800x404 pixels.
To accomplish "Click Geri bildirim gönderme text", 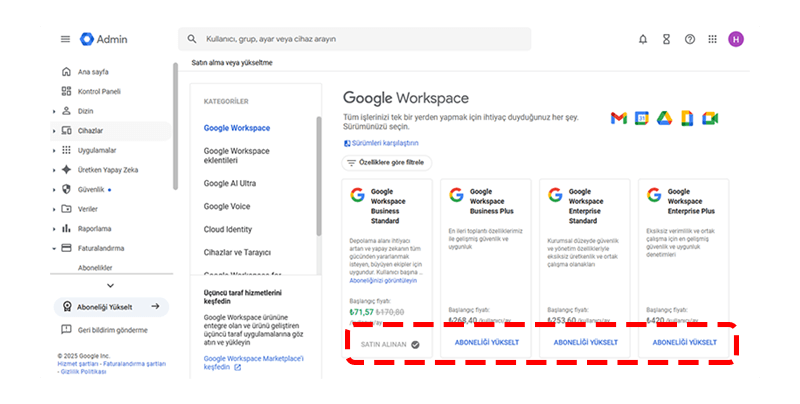I will click(x=112, y=330).
